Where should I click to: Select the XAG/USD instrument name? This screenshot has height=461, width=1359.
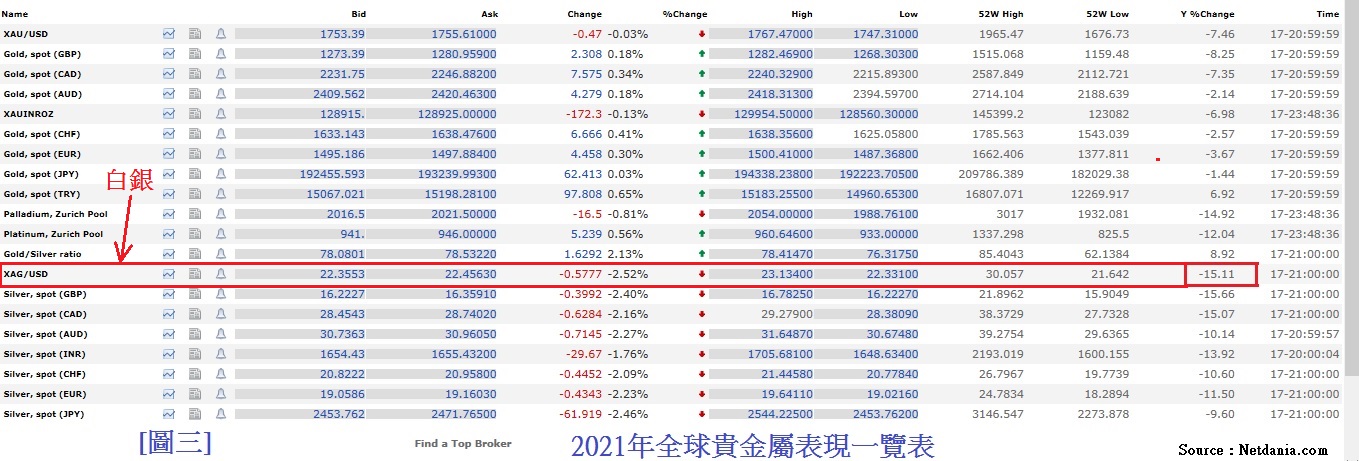[x=27, y=274]
